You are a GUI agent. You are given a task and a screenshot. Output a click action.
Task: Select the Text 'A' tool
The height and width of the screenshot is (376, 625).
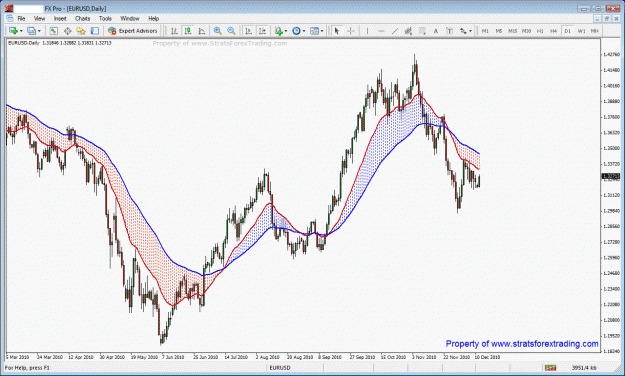click(436, 31)
